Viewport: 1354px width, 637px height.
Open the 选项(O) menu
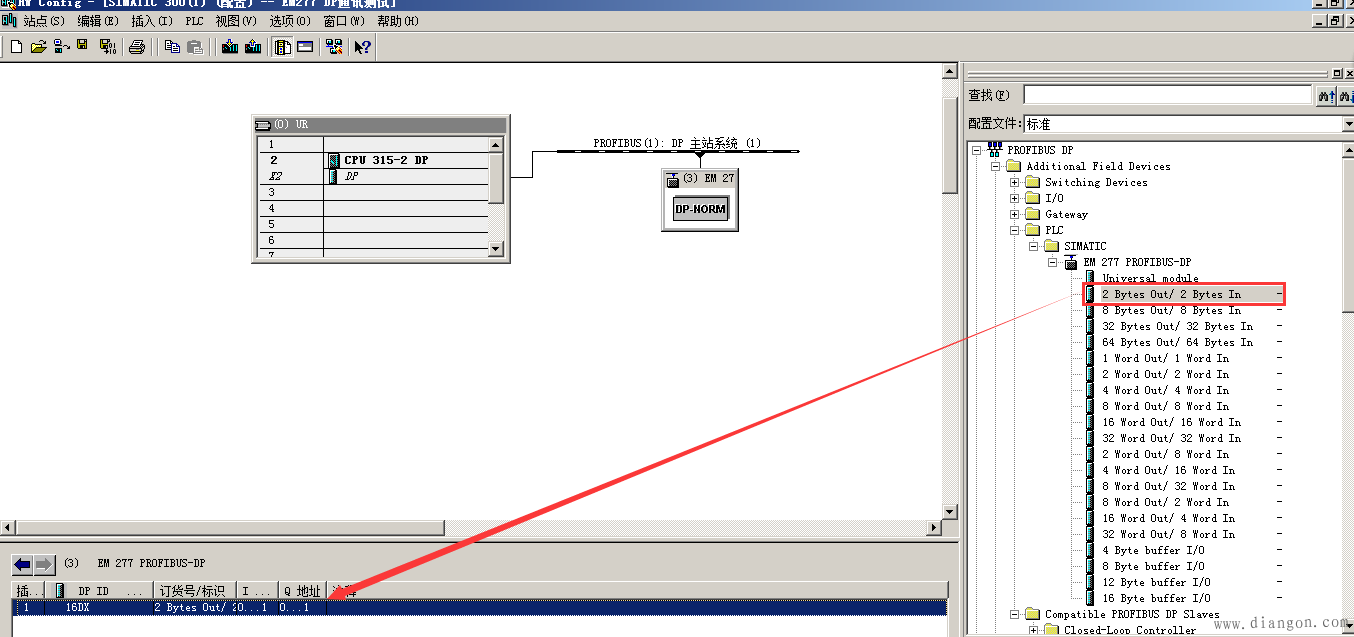[x=290, y=21]
